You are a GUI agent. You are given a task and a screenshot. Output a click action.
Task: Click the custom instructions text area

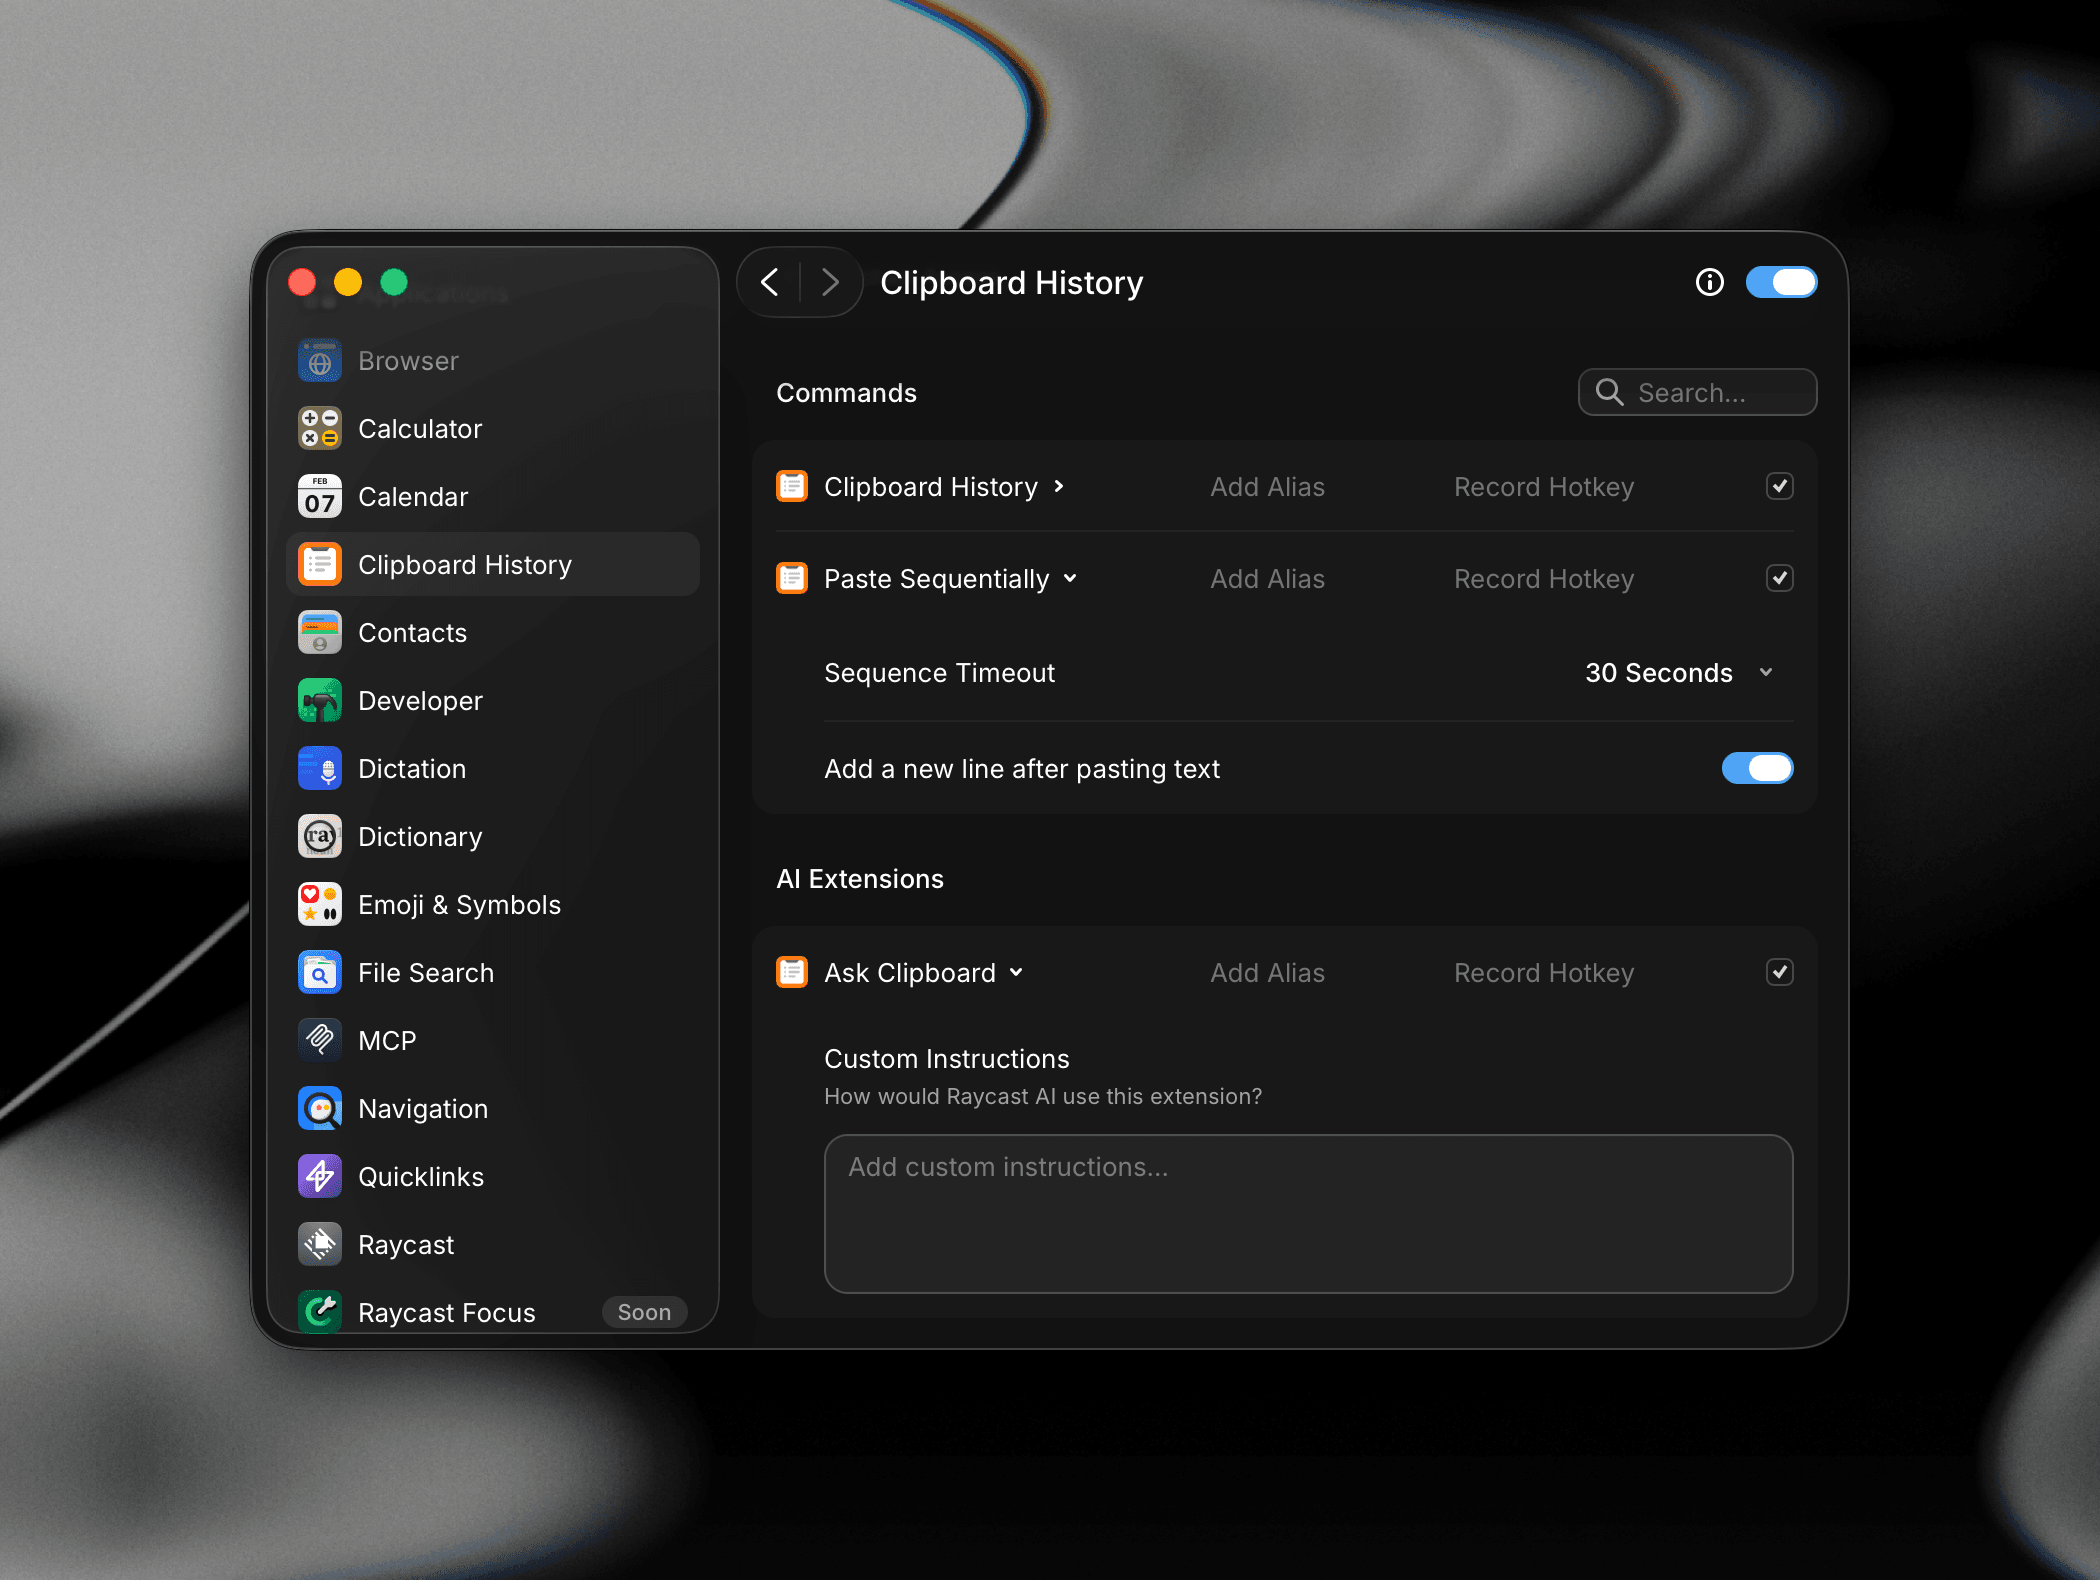click(x=1308, y=1213)
